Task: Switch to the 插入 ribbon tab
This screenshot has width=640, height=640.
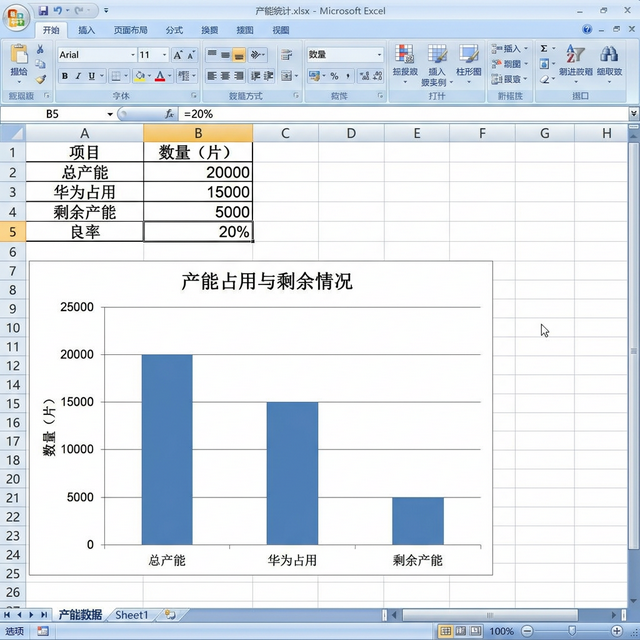Action: 87,31
